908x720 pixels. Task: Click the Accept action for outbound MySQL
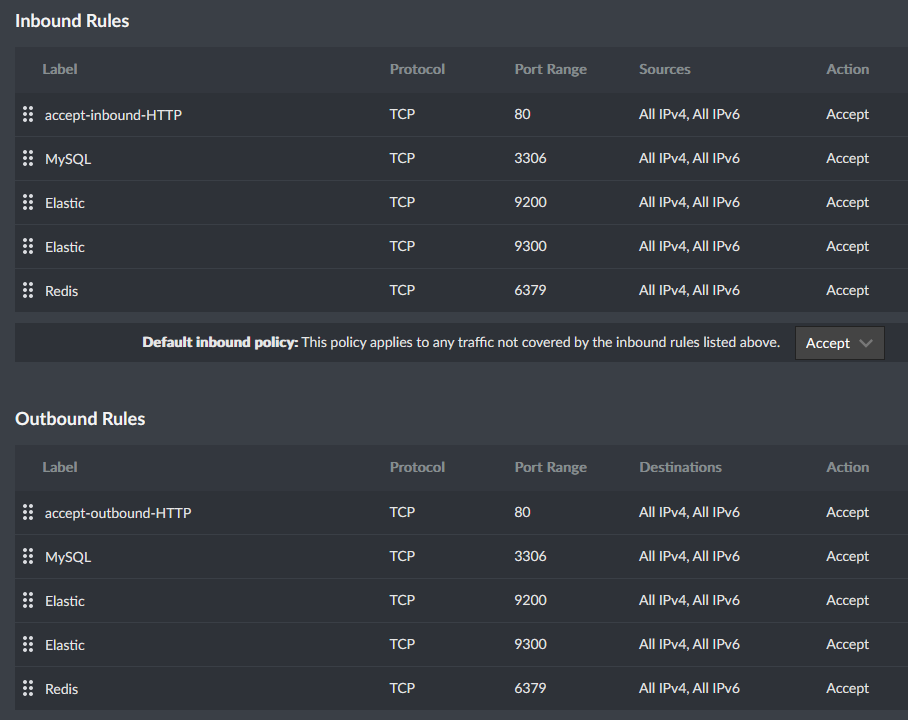pyautogui.click(x=847, y=556)
